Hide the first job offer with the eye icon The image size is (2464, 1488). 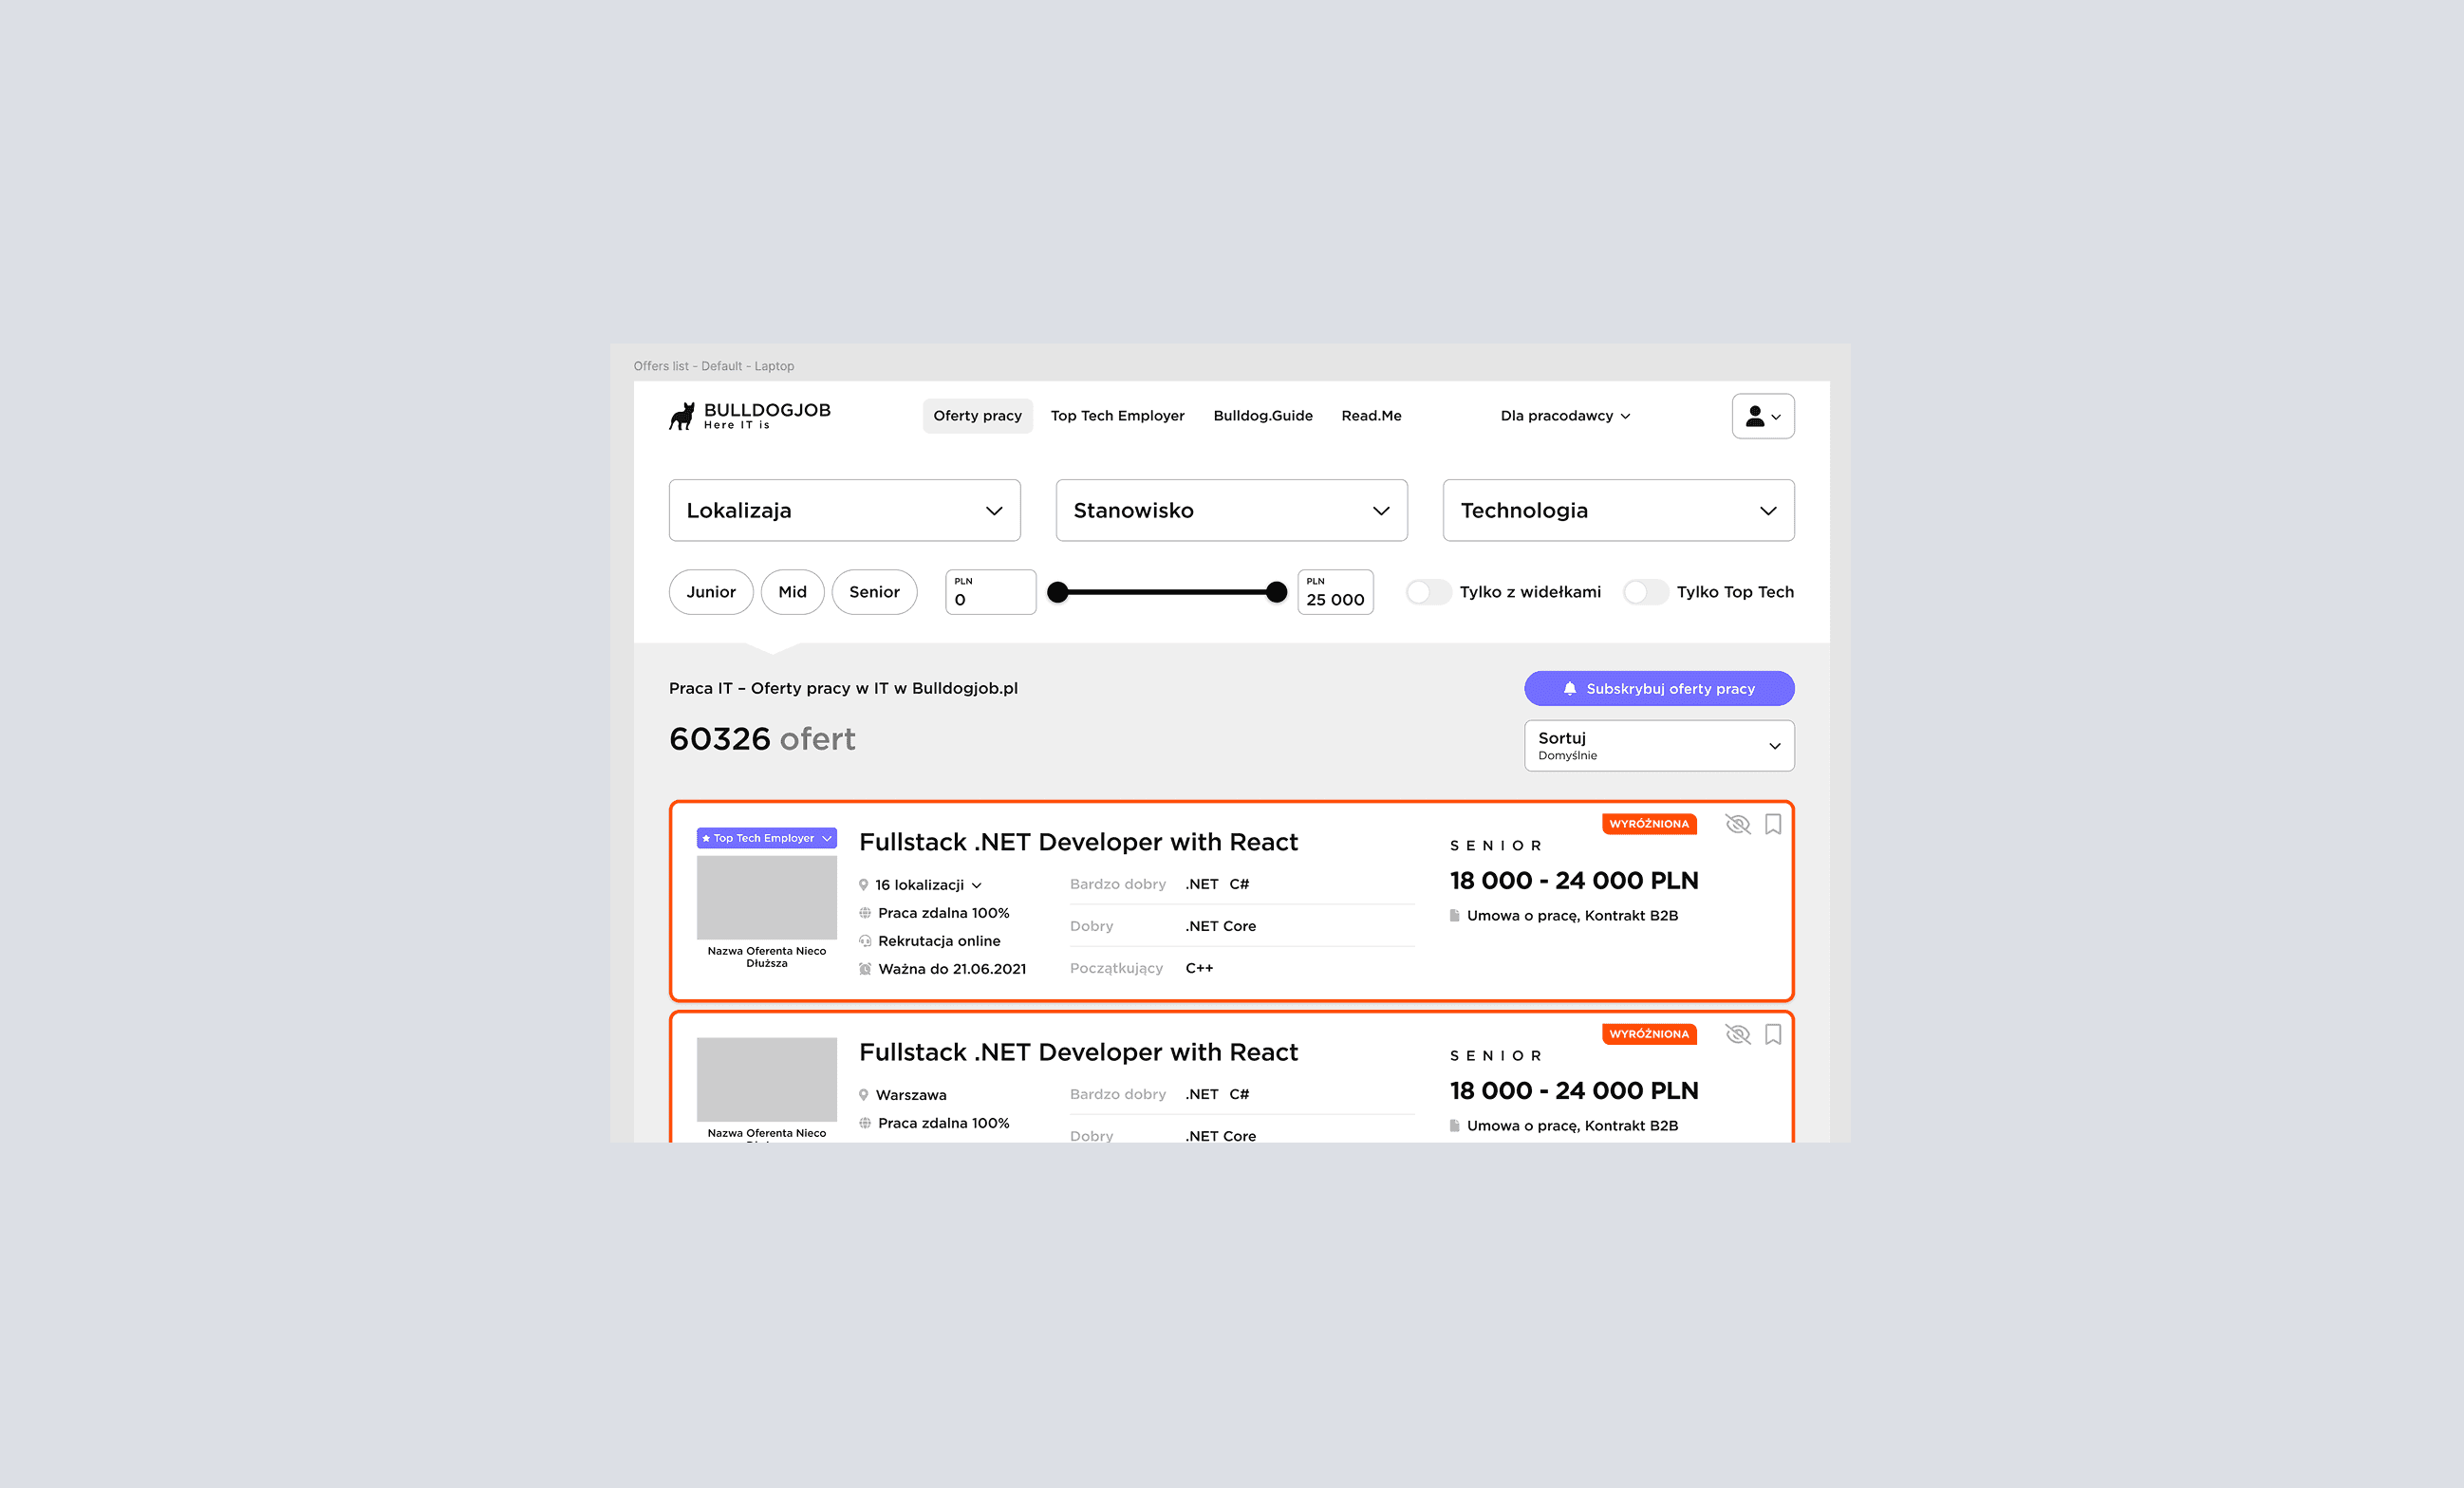[1737, 824]
